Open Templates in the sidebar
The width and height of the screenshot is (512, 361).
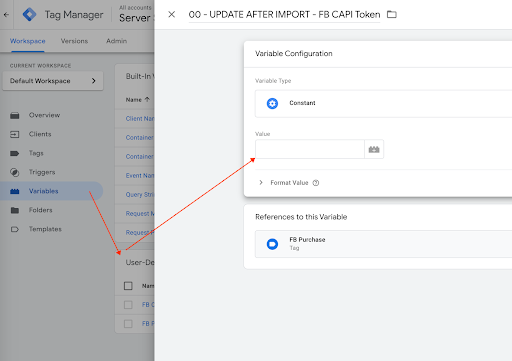pos(45,229)
